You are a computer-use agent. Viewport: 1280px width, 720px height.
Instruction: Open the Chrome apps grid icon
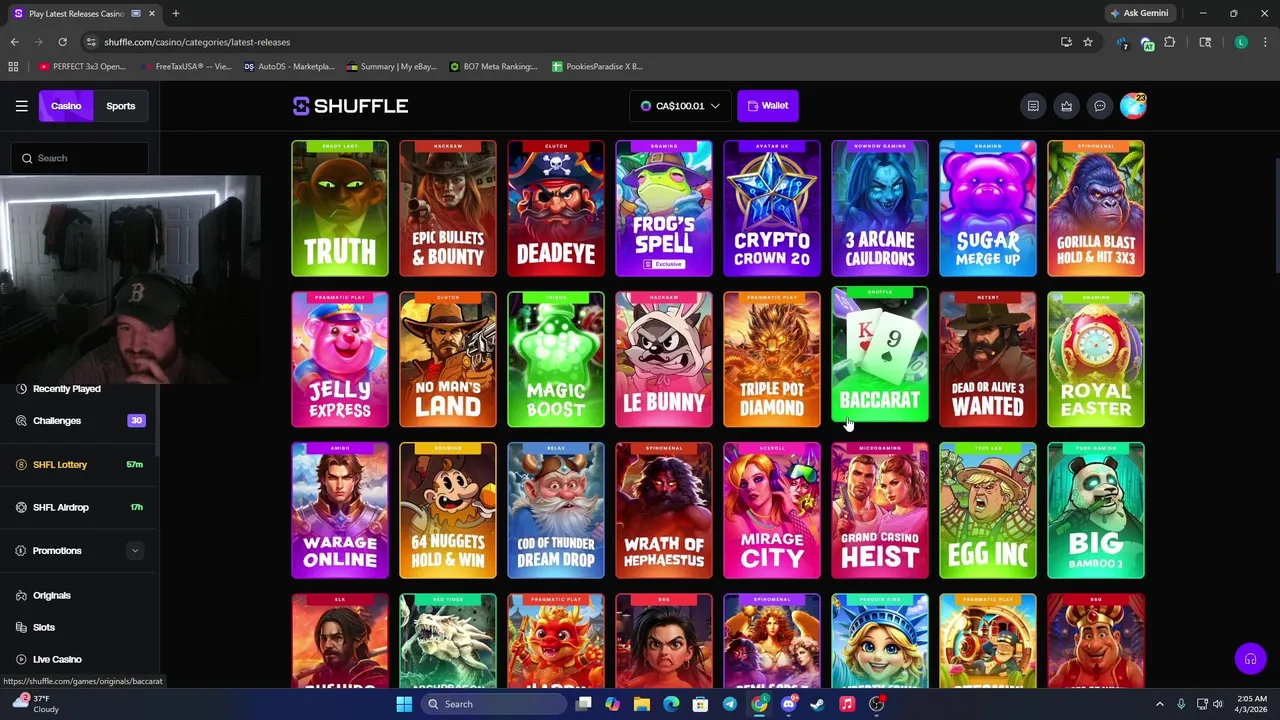pyautogui.click(x=13, y=67)
